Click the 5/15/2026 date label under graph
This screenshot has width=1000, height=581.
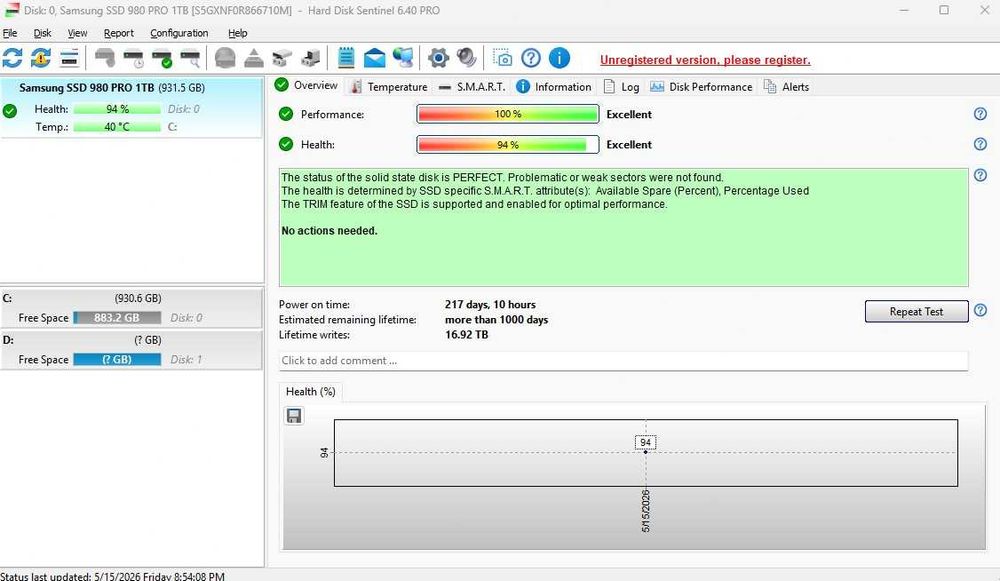(645, 511)
